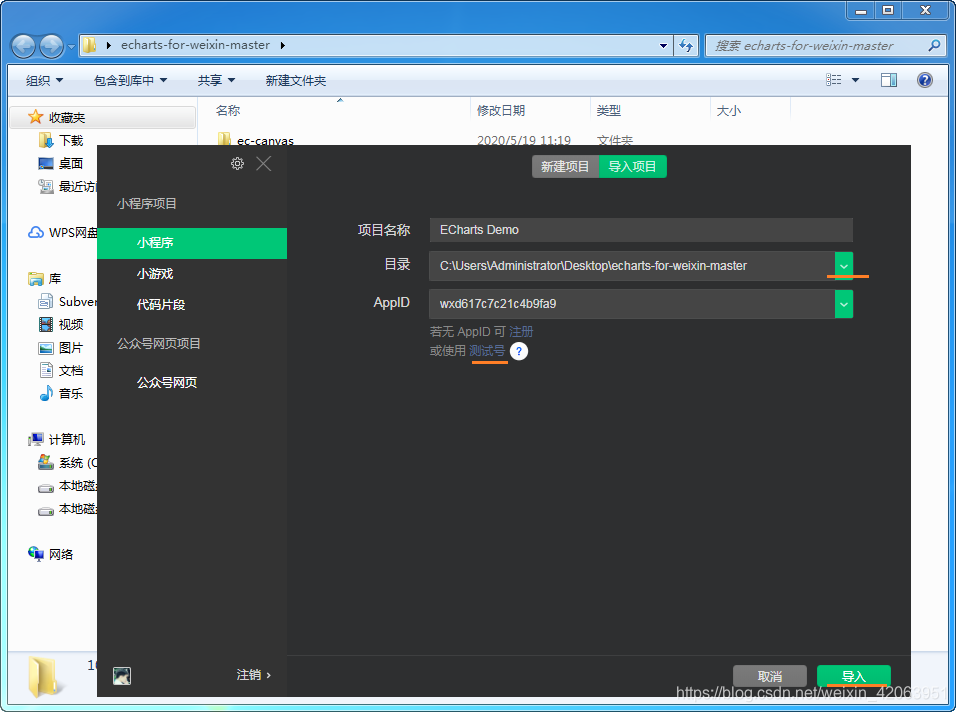The width and height of the screenshot is (956, 712).
Task: Expand the AppID dropdown arrow
Action: click(844, 304)
